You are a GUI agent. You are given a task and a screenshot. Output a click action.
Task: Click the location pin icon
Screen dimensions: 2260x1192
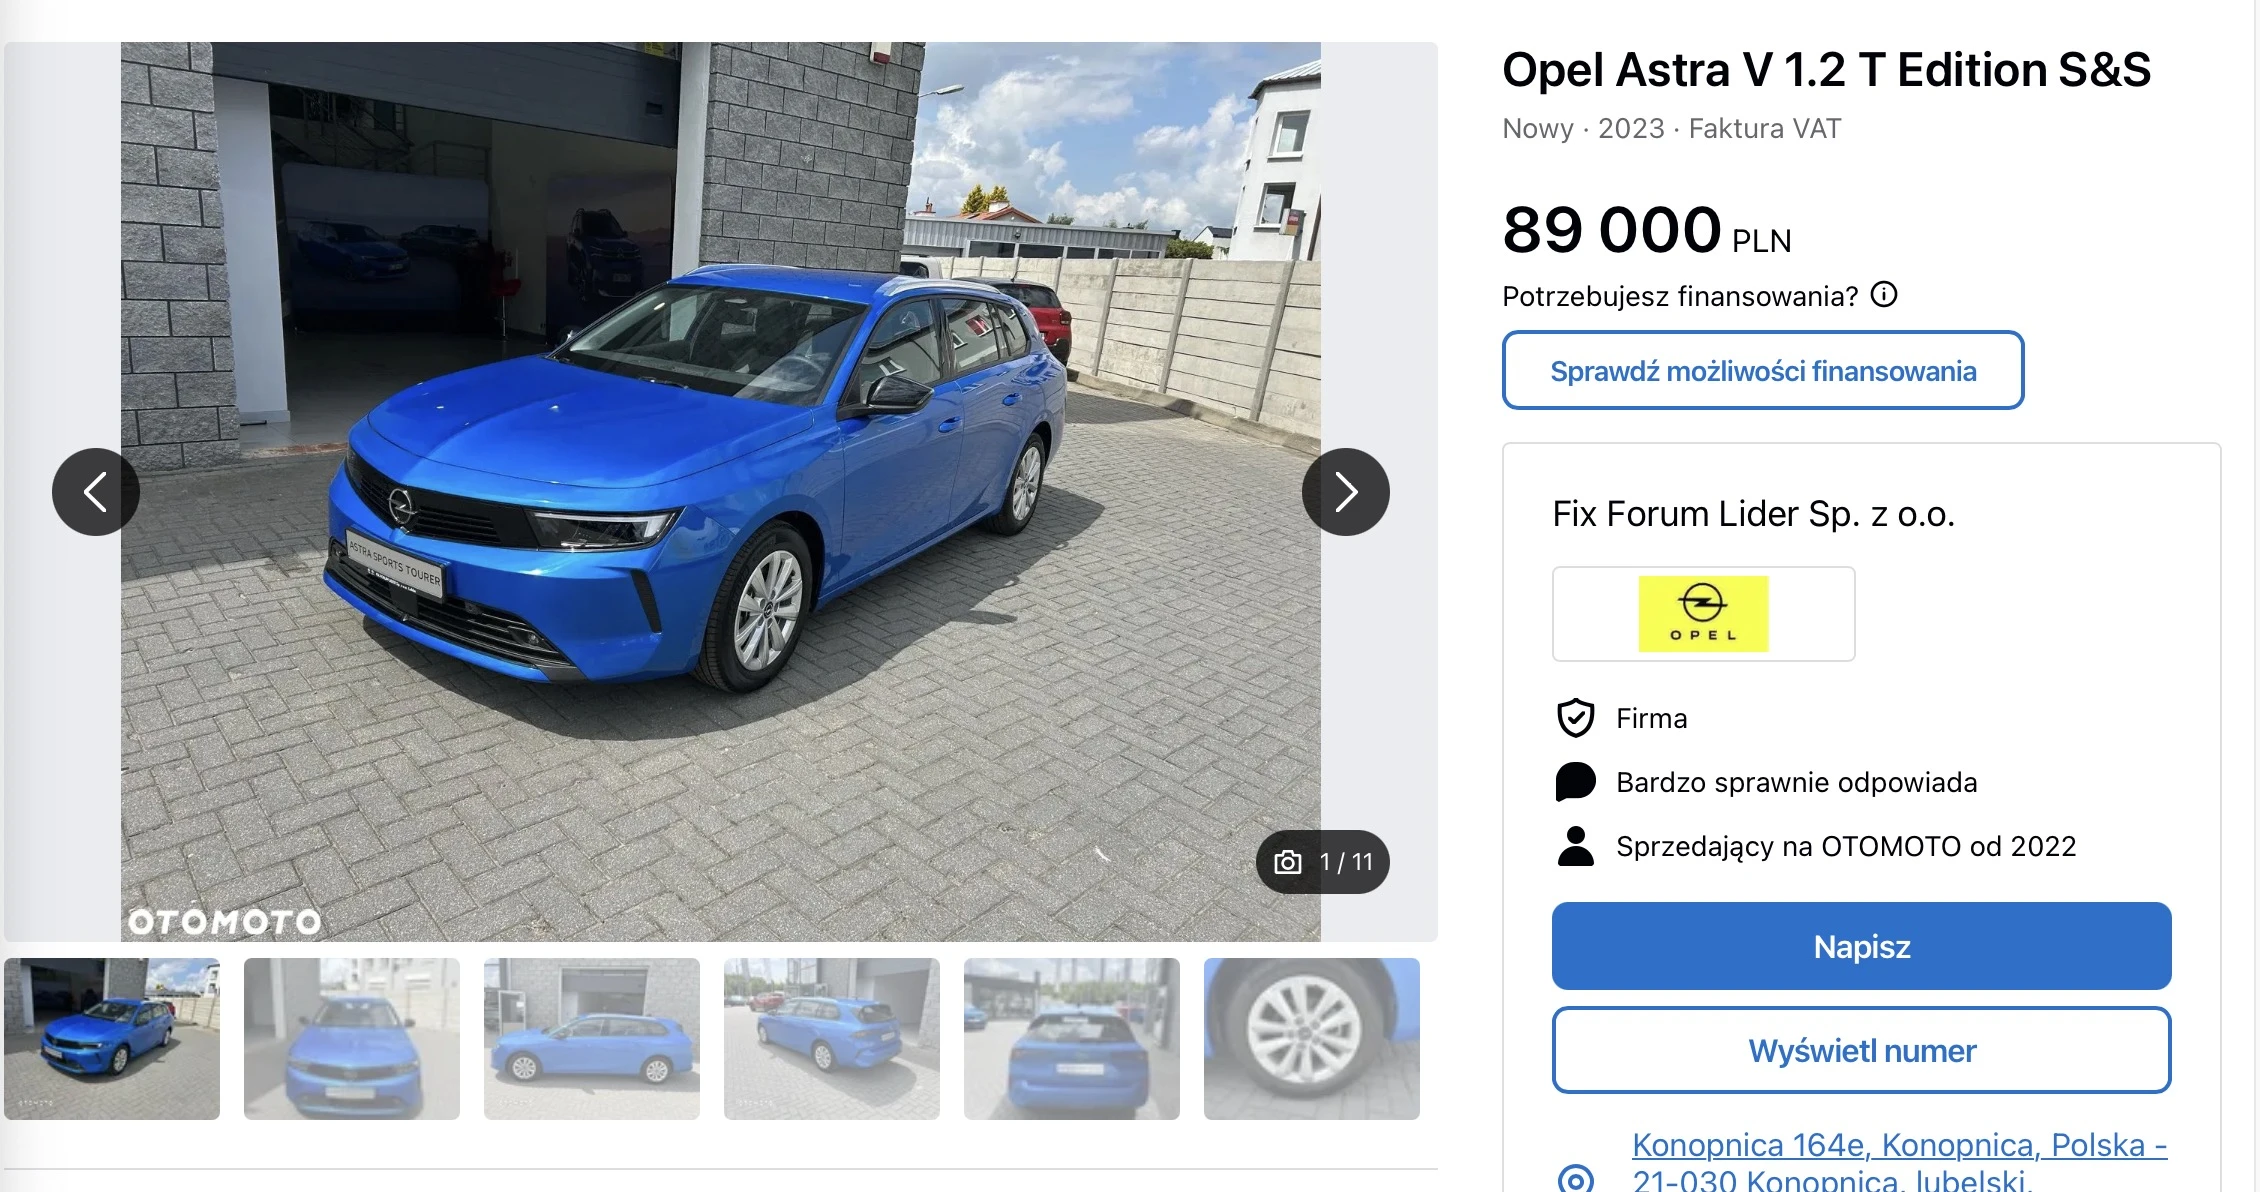[x=1576, y=1178]
